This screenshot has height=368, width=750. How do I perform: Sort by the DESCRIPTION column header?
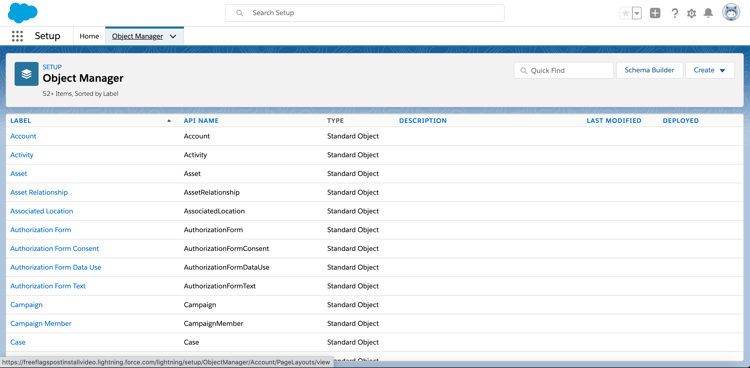[x=423, y=121]
